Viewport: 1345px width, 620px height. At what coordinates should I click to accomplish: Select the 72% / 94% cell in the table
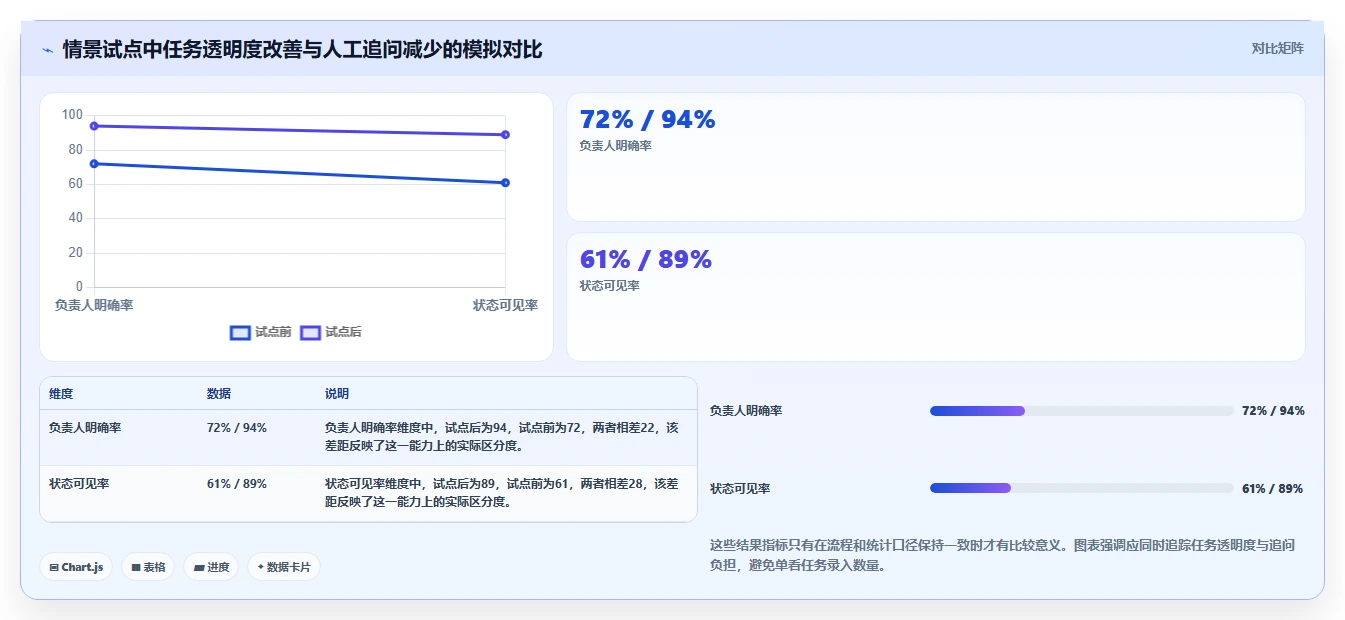pos(237,428)
